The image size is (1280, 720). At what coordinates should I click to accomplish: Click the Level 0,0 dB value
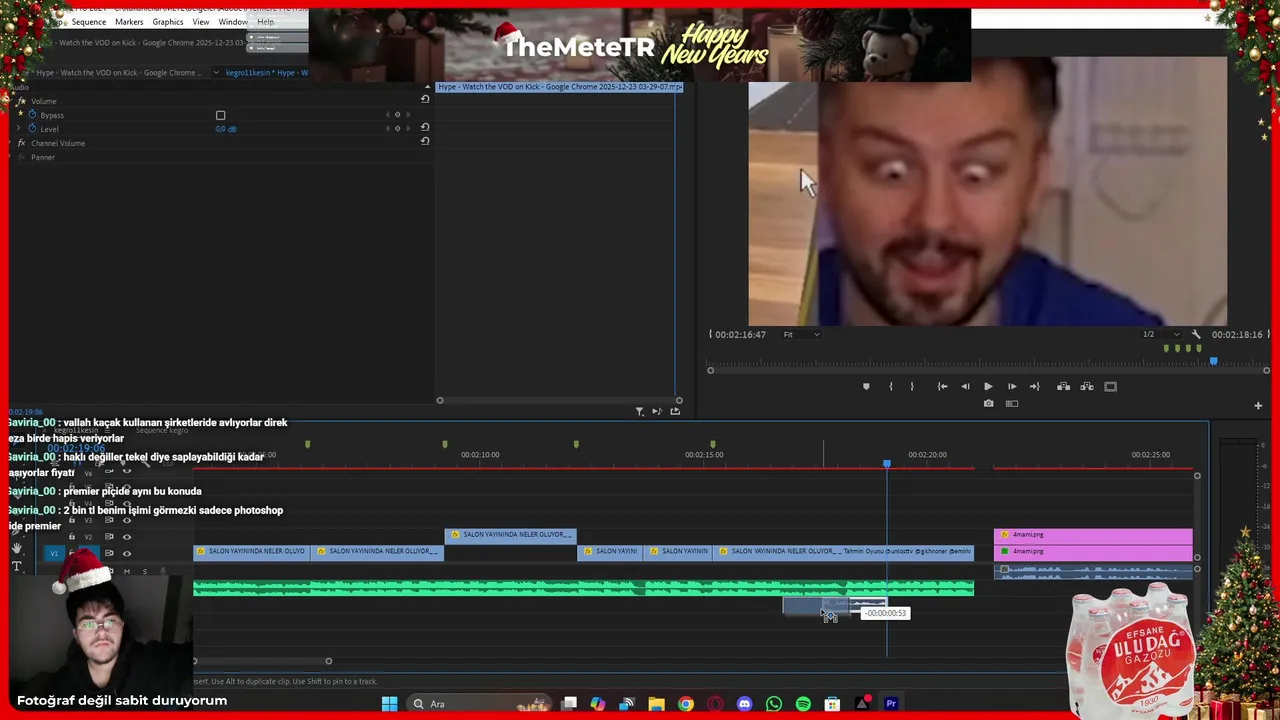pos(226,129)
